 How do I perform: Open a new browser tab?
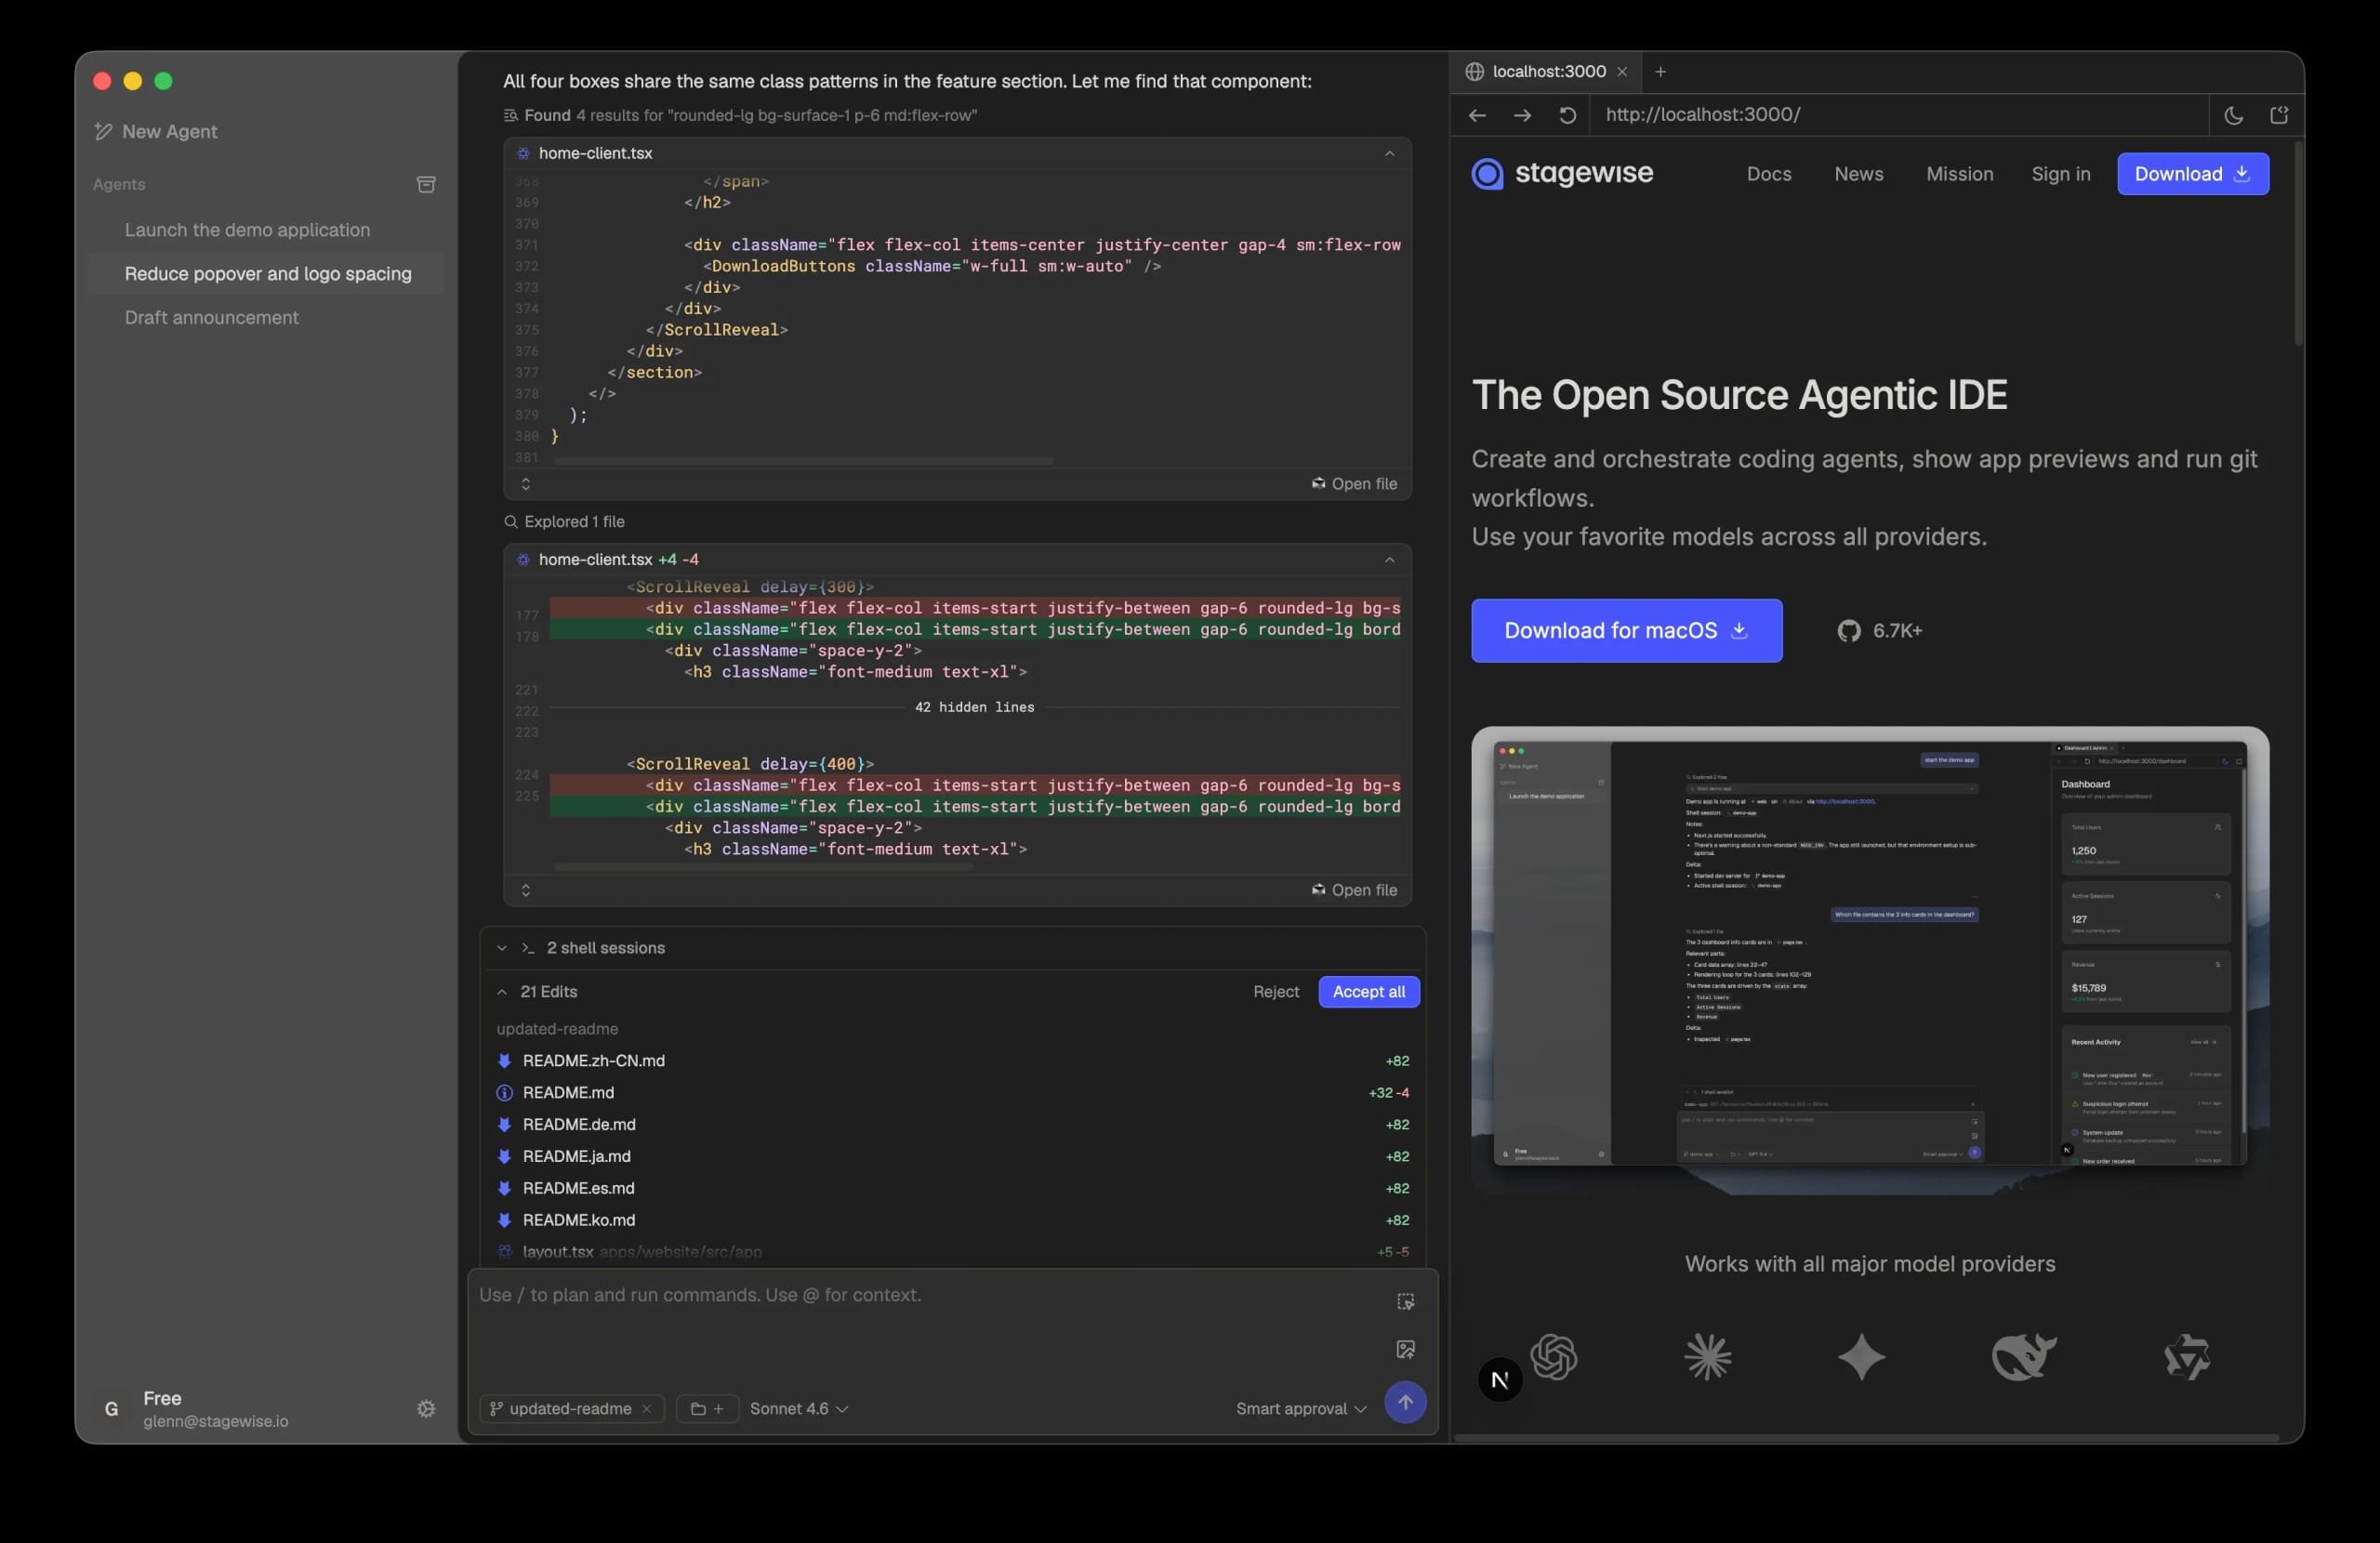1660,72
